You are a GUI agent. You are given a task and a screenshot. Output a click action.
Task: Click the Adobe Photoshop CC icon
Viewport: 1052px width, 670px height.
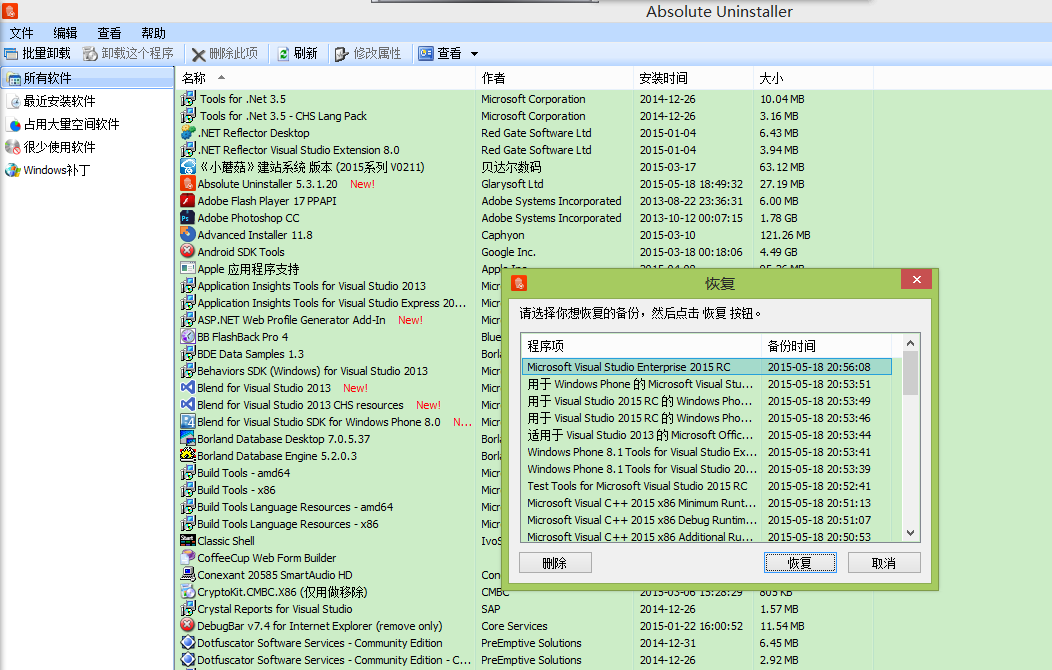click(x=188, y=218)
